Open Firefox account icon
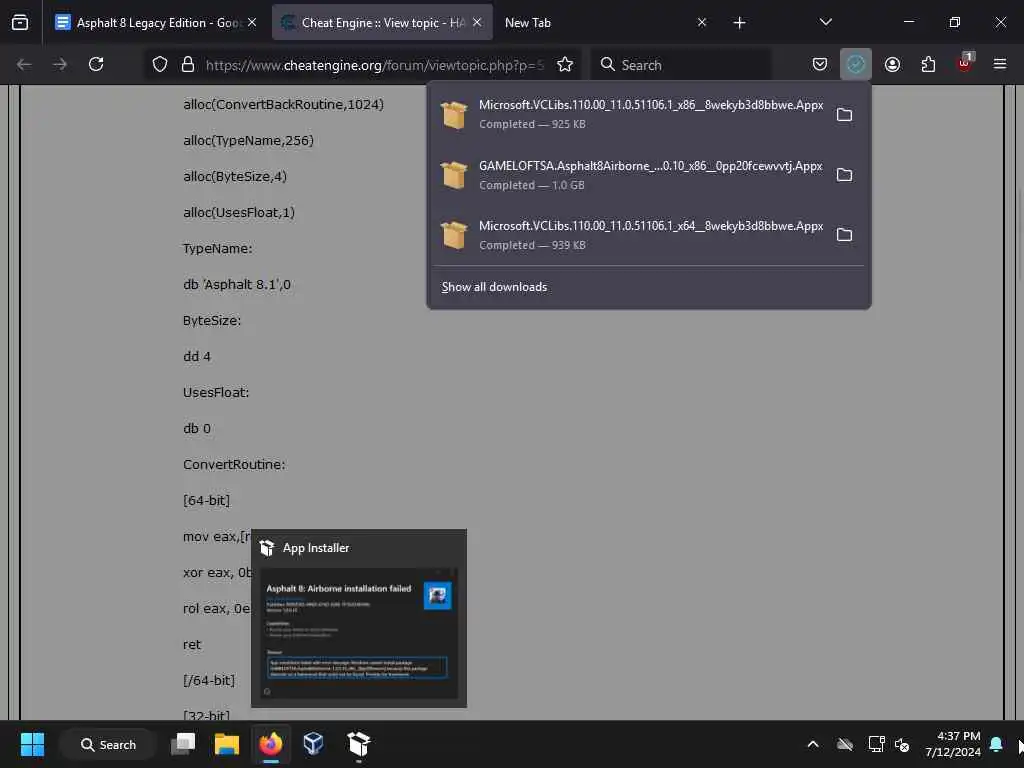 pyautogui.click(x=892, y=65)
